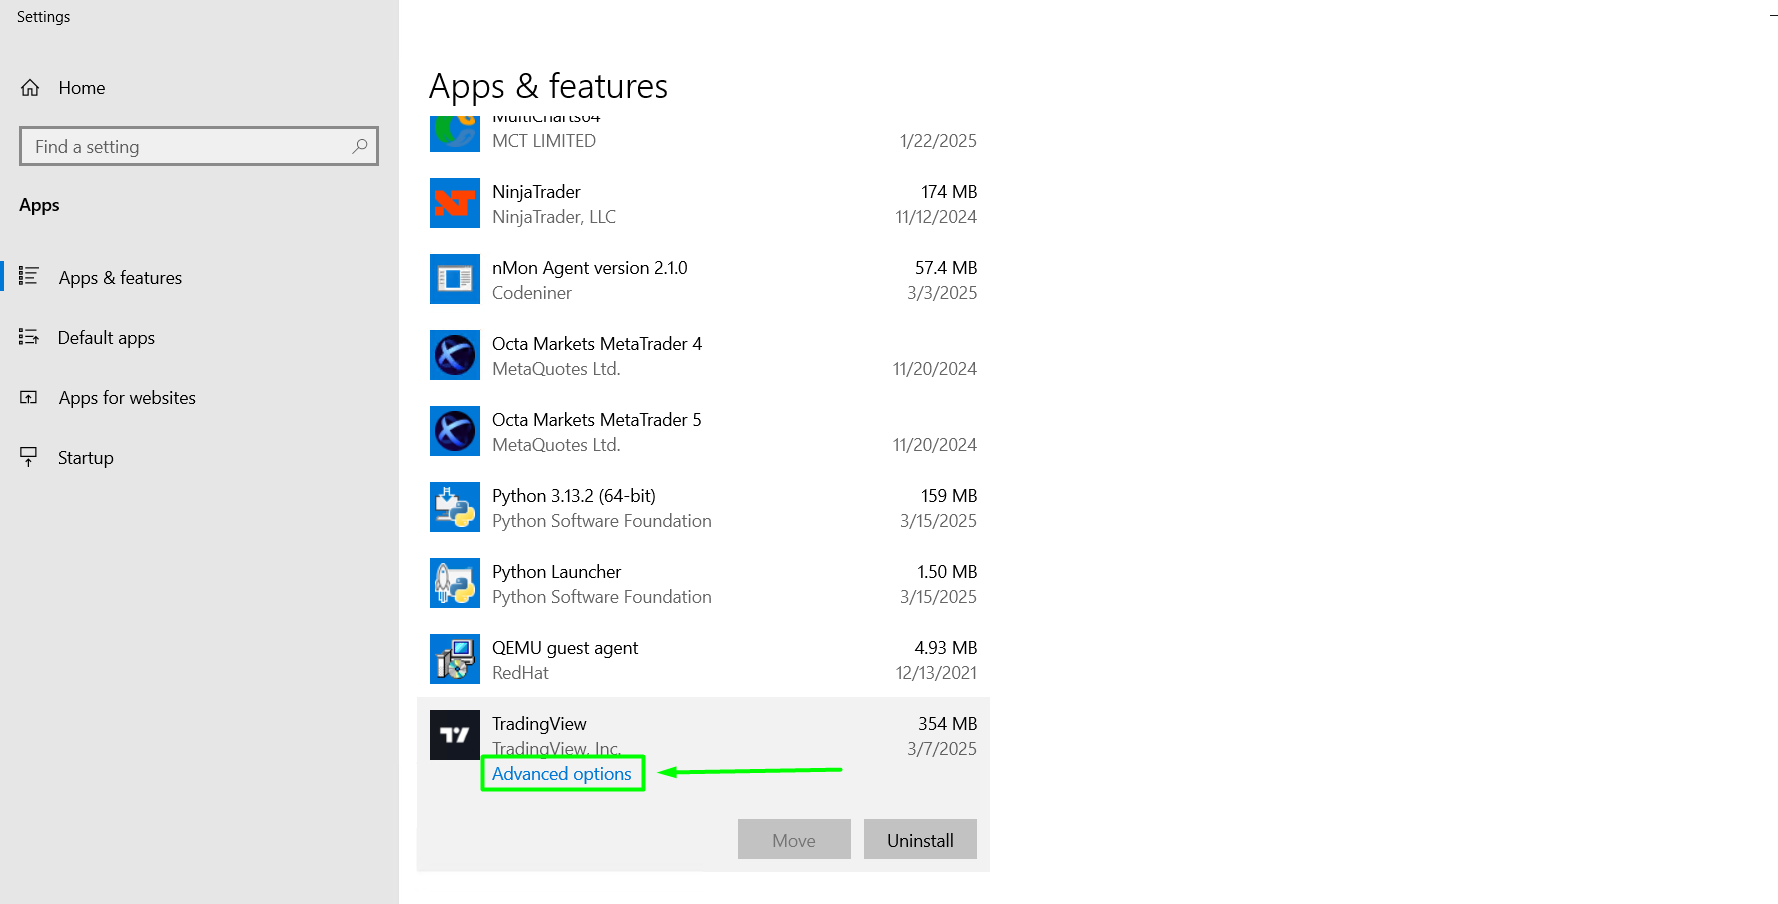Click the RedHat publisher text
Viewport: 1778px width, 904px height.
(x=520, y=673)
